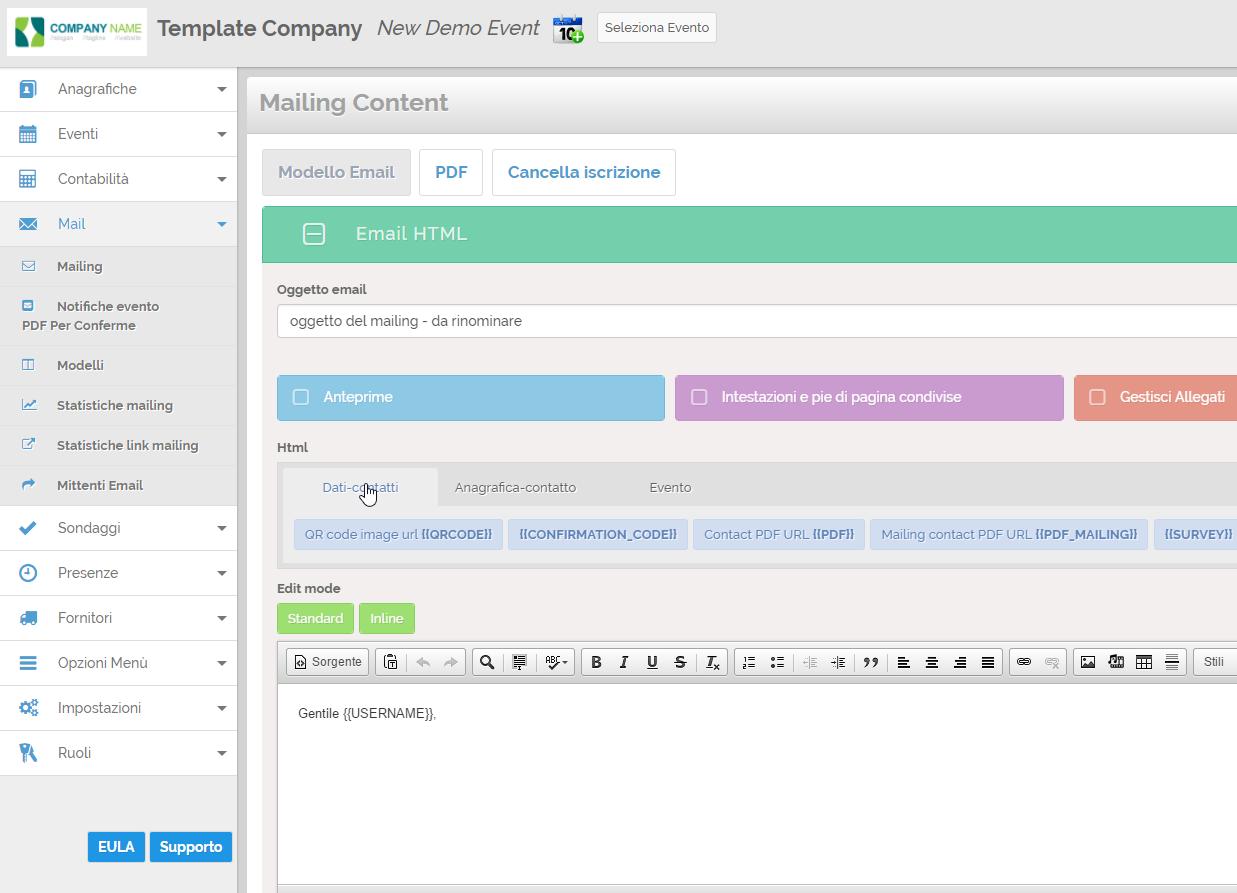The image size is (1237, 893).
Task: Insert a table using the toolbar icon
Action: point(1144,662)
